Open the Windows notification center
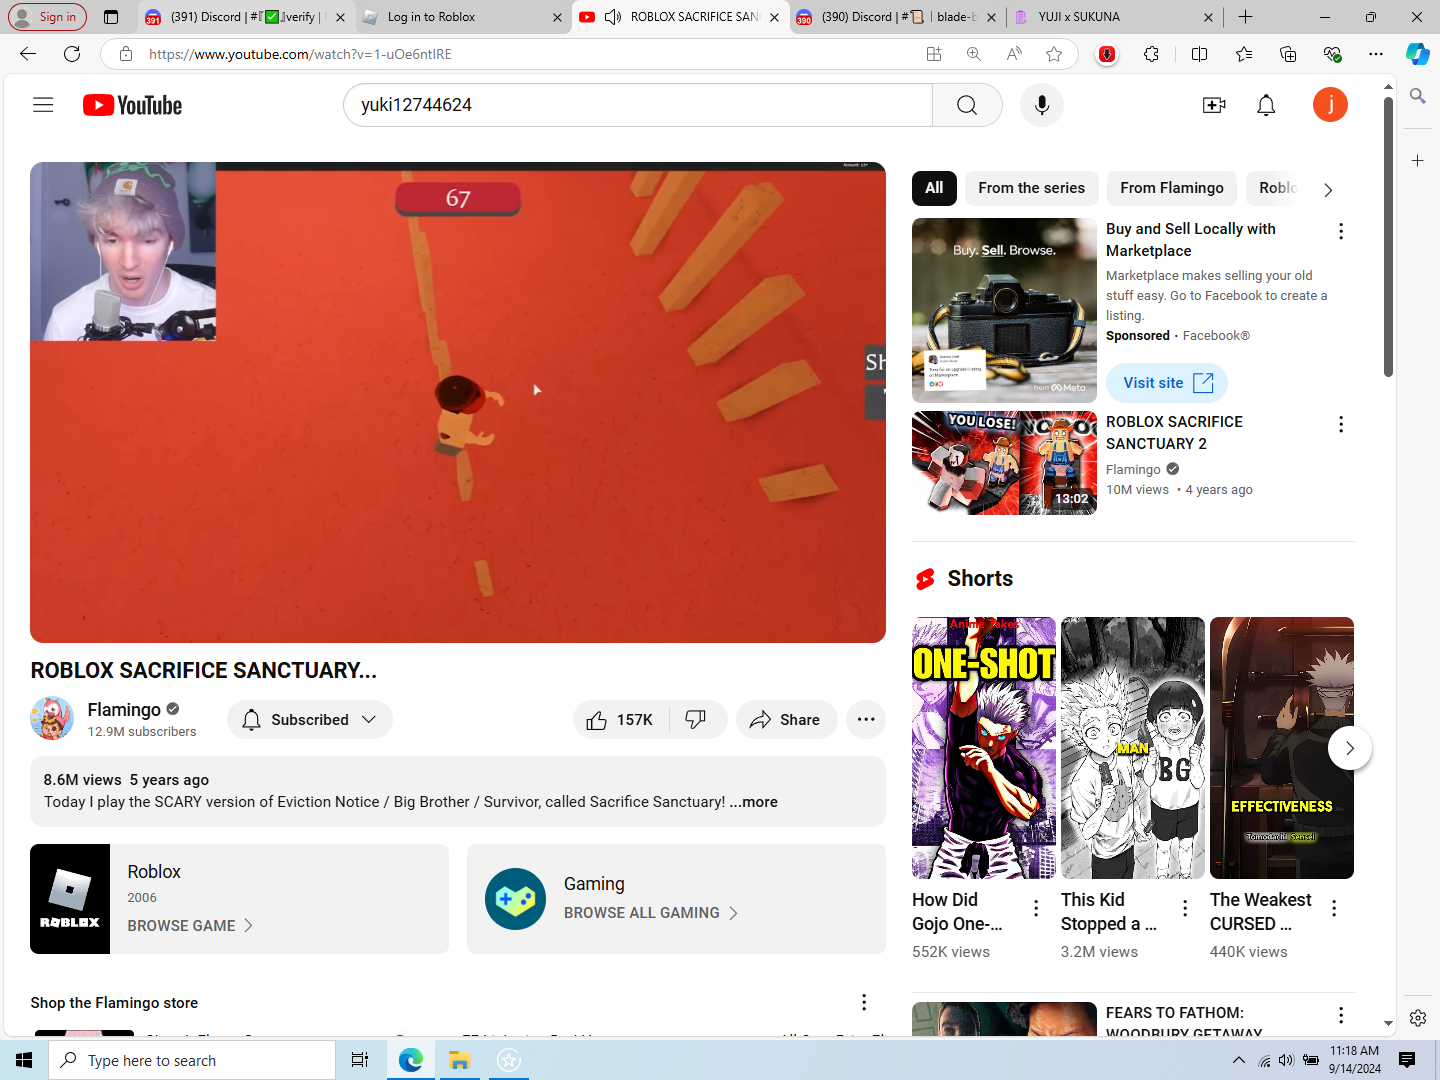The image size is (1440, 1080). click(x=1407, y=1060)
